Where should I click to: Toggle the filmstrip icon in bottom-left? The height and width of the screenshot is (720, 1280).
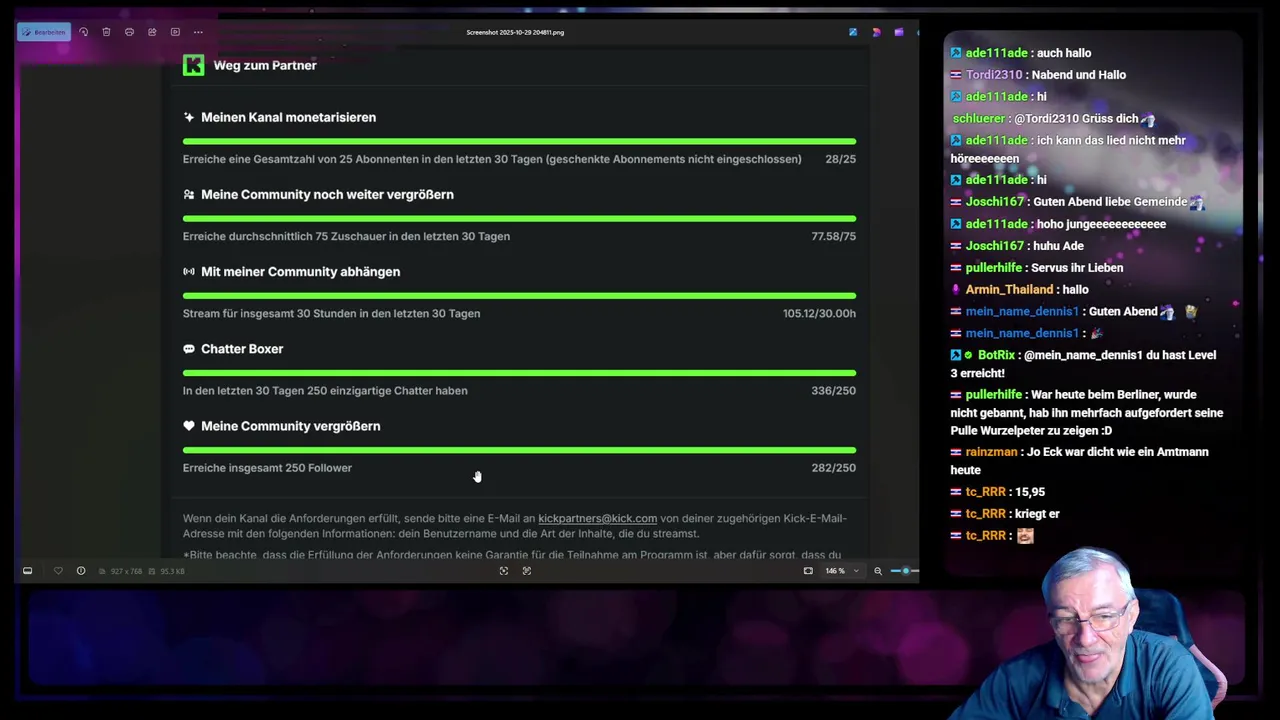coord(27,571)
